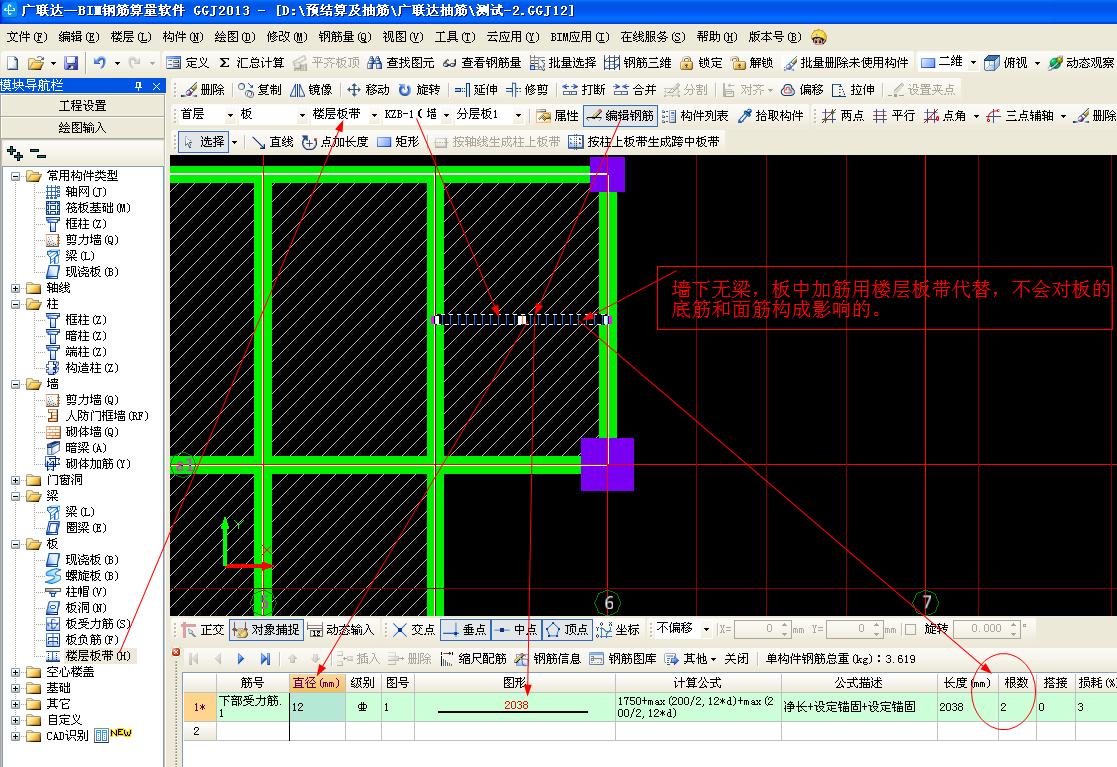Screen dimensions: 1117x767
Task: Click the 打断 break tool
Action: tap(583, 90)
